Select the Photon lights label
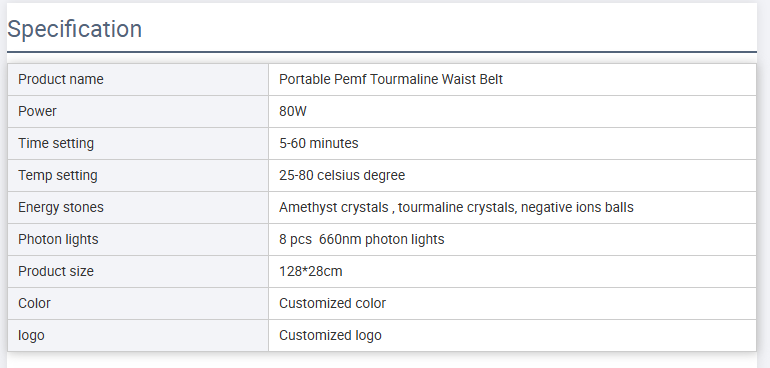The image size is (770, 368). [x=58, y=239]
